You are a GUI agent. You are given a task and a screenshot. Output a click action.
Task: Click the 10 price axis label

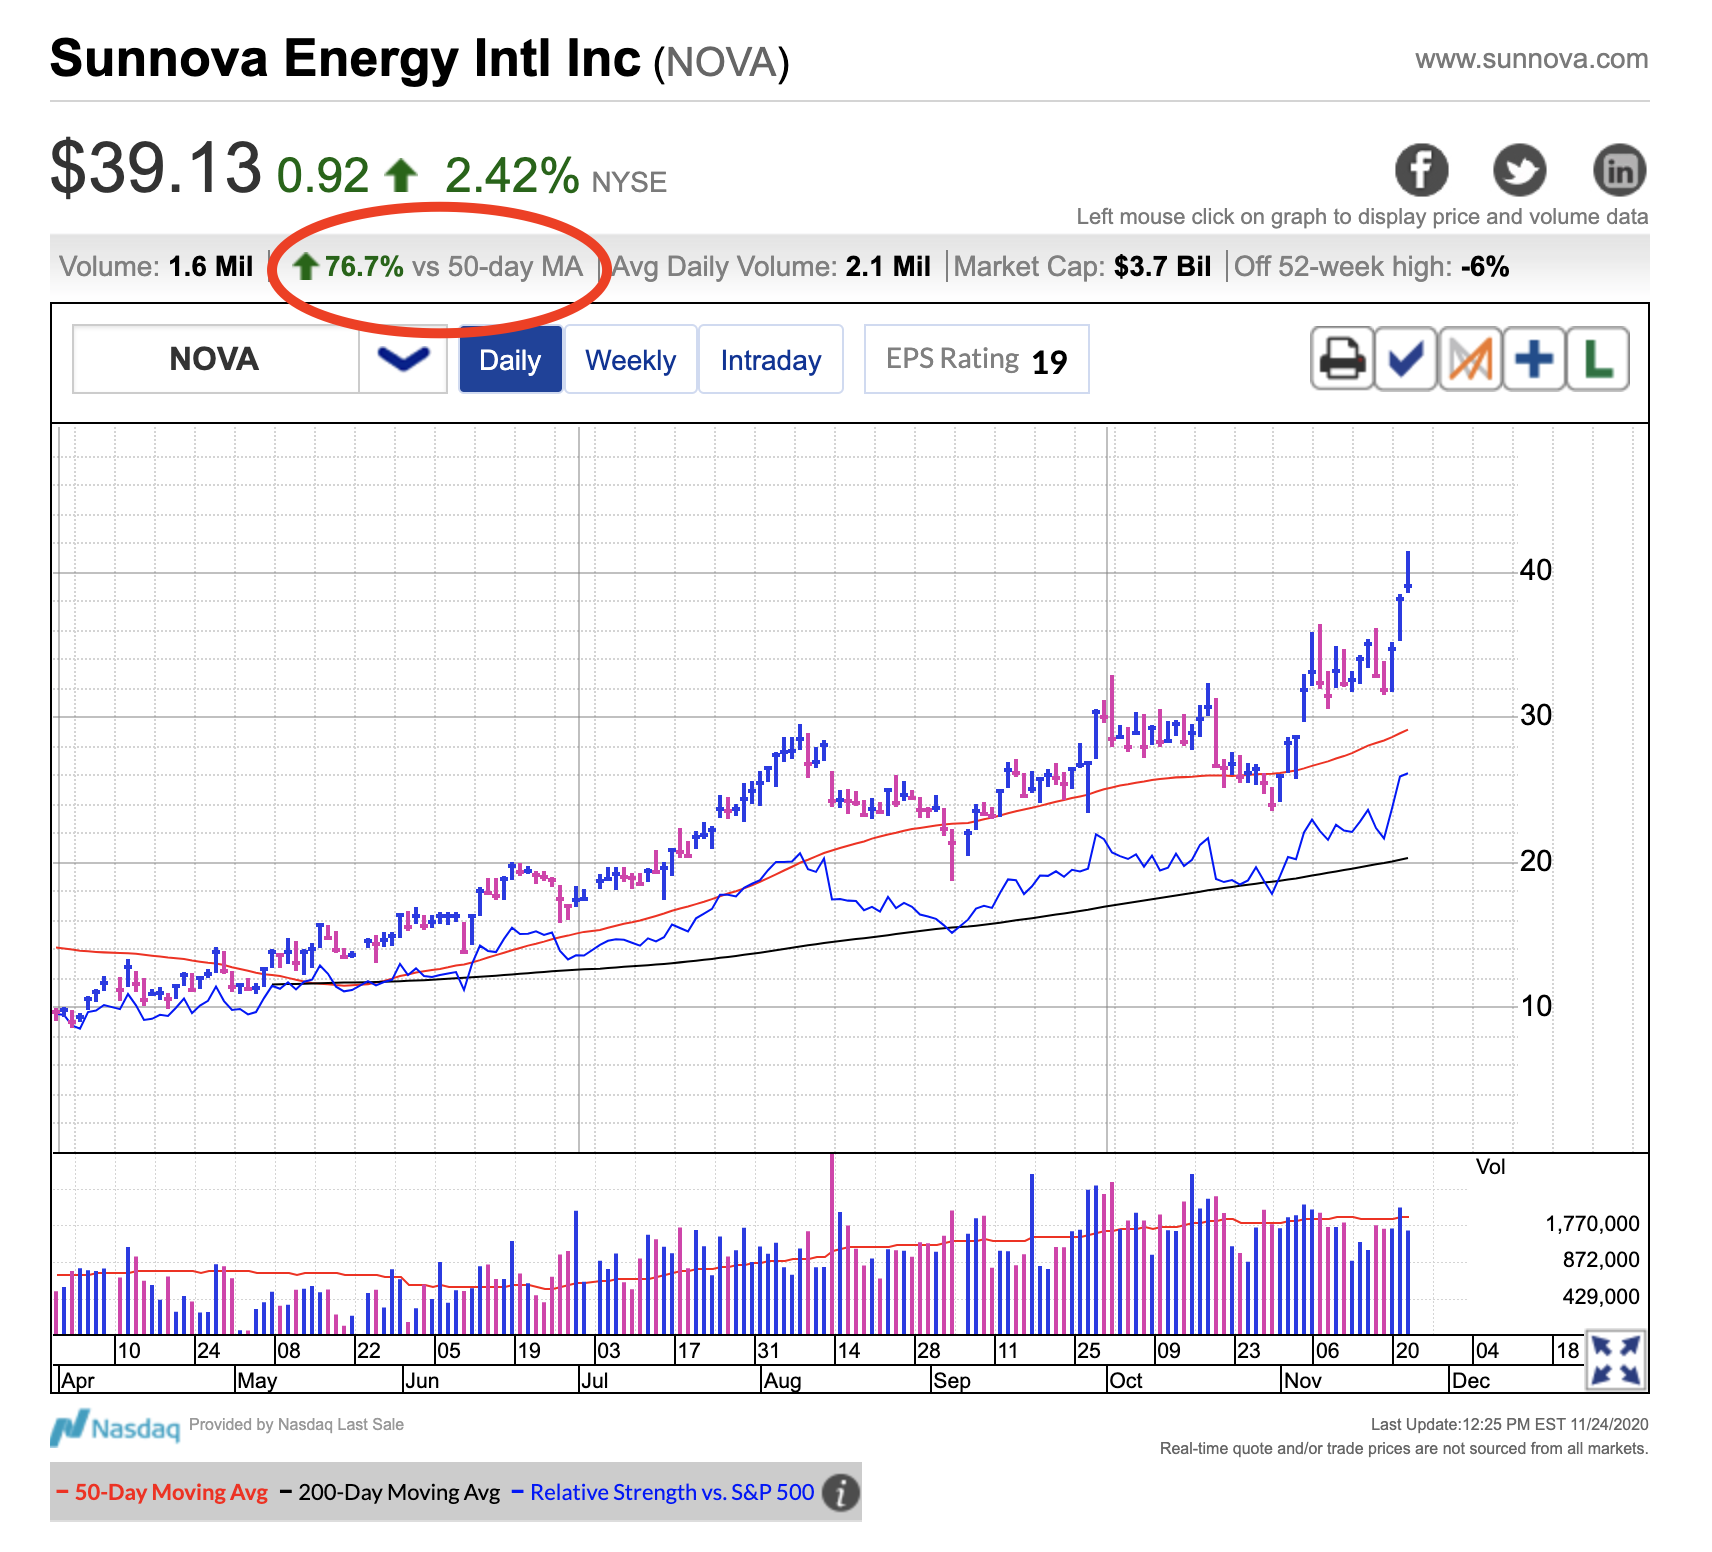1536,1006
